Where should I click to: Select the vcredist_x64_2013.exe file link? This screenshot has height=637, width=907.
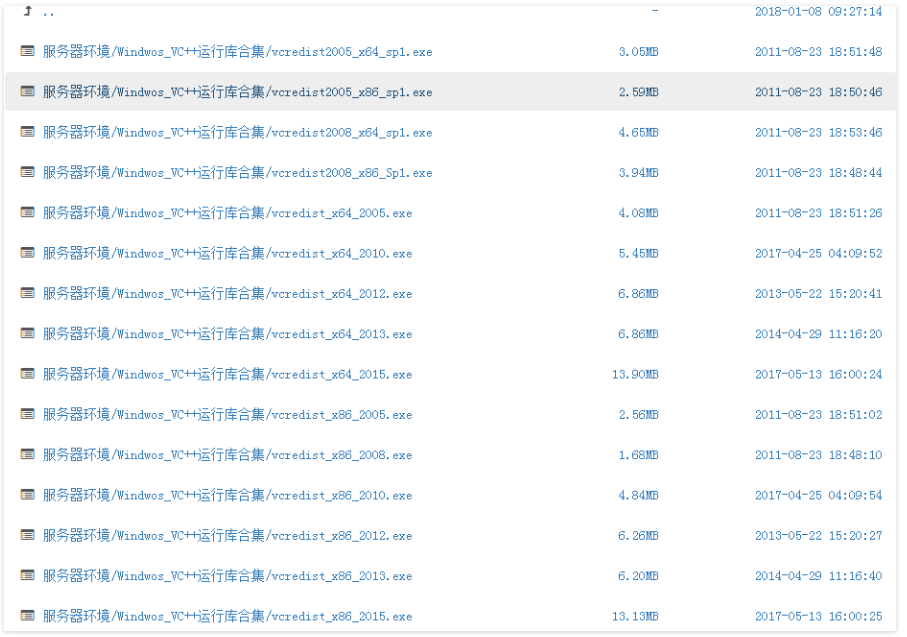click(x=227, y=334)
